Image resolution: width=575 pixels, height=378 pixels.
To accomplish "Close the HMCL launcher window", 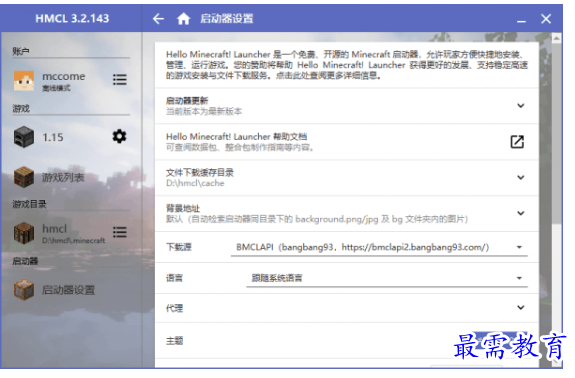I will pyautogui.click(x=546, y=19).
